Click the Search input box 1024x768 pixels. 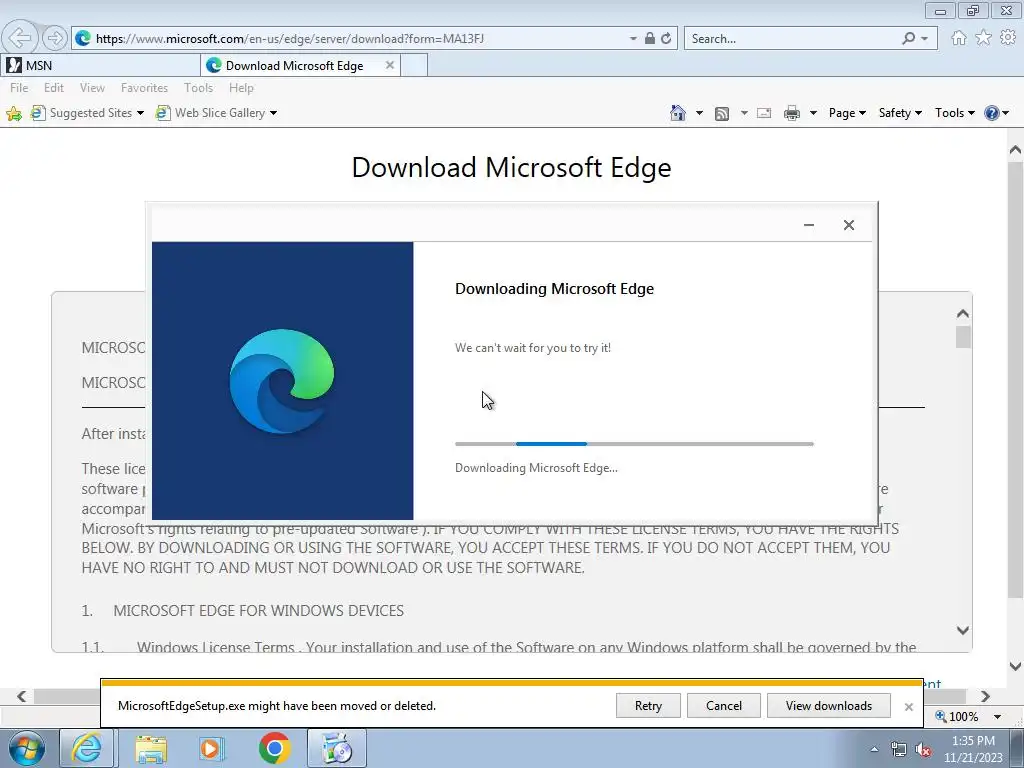coord(793,39)
